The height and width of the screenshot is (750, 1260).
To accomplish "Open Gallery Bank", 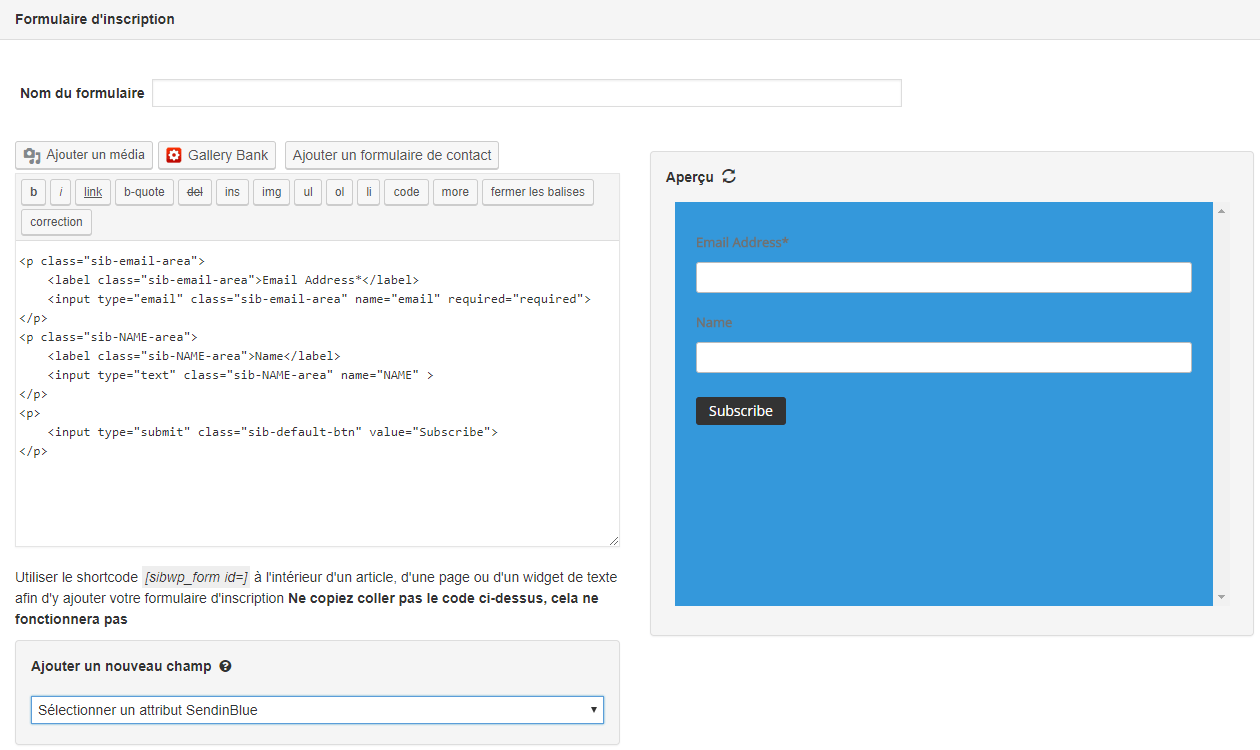I will pos(217,155).
